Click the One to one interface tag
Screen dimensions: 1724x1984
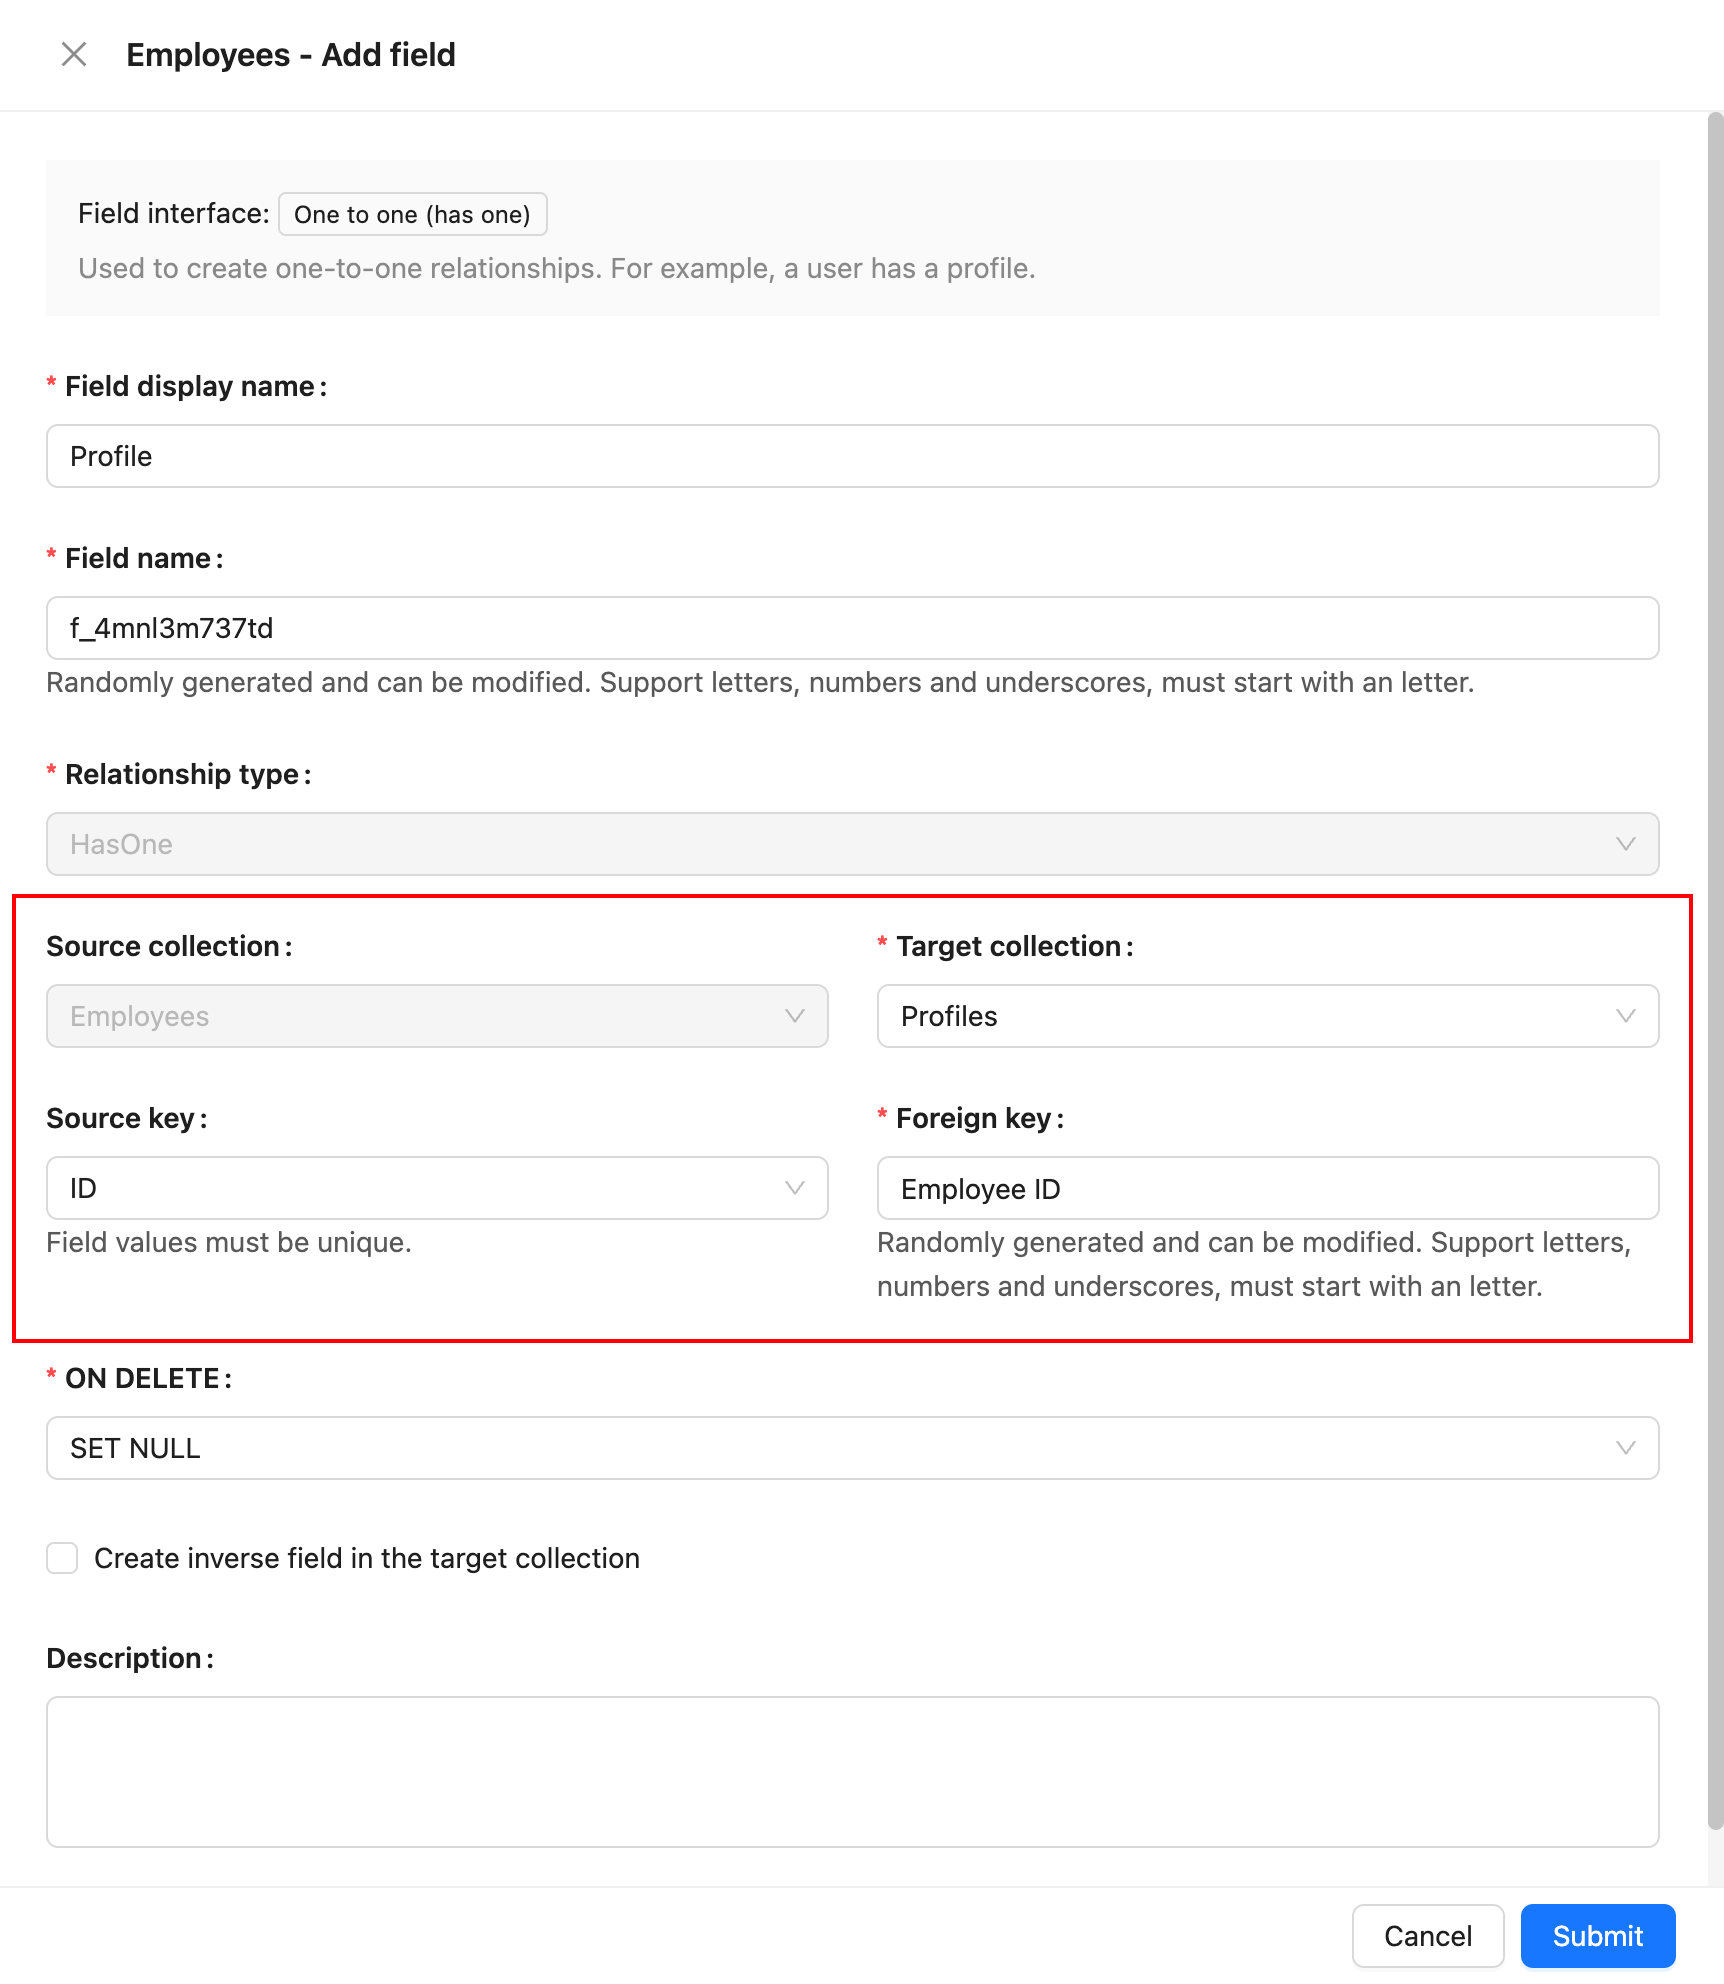[x=412, y=214]
